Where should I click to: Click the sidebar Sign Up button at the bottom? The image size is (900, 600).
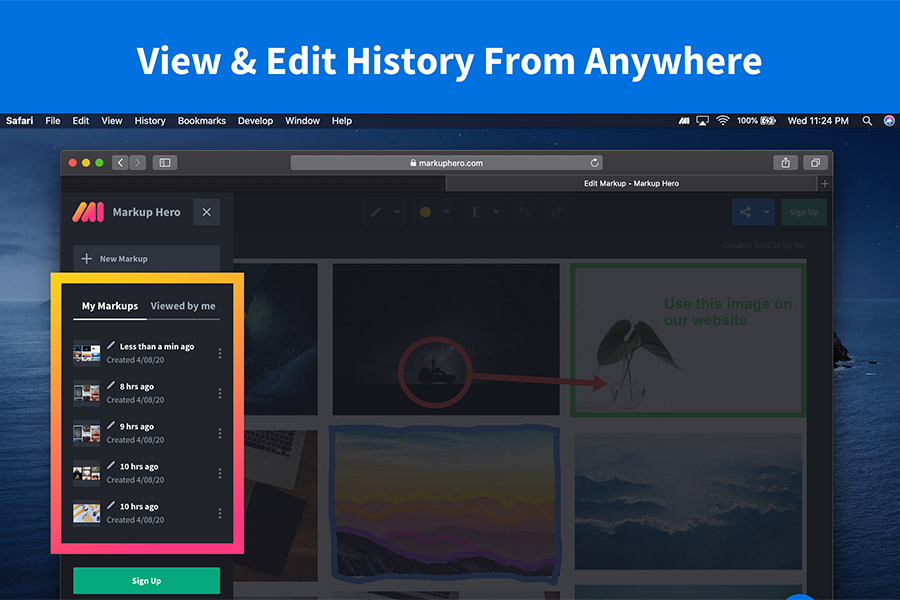point(146,580)
